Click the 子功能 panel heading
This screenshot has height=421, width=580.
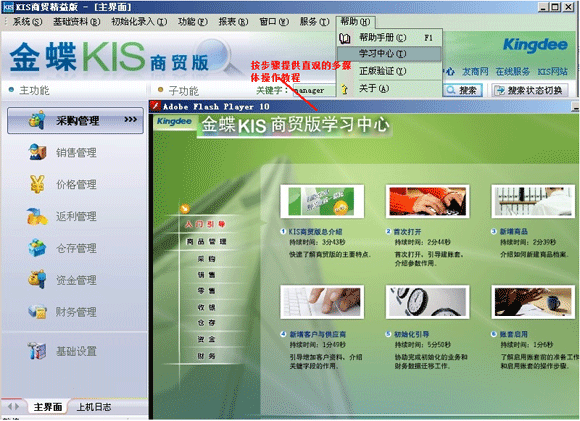tap(183, 91)
